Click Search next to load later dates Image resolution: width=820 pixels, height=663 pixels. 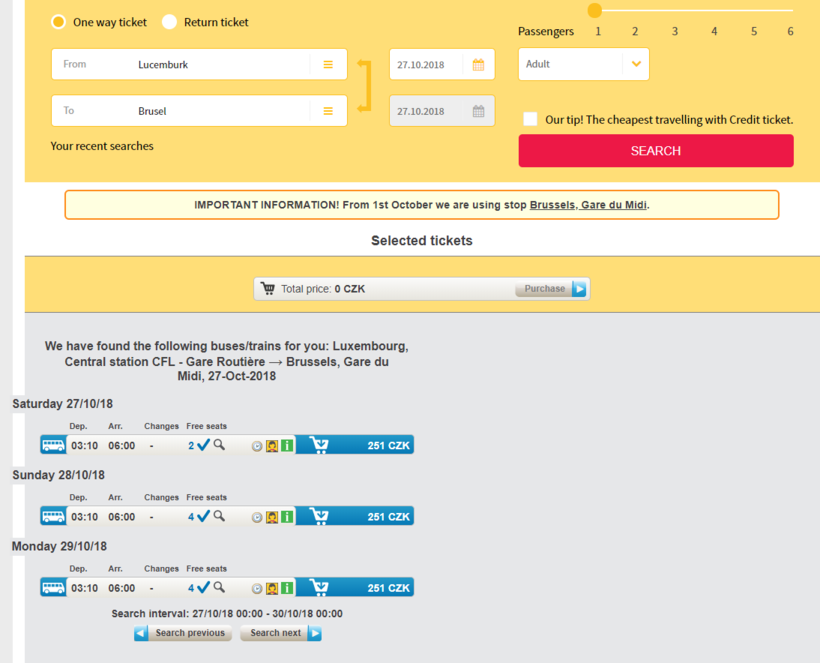click(281, 633)
